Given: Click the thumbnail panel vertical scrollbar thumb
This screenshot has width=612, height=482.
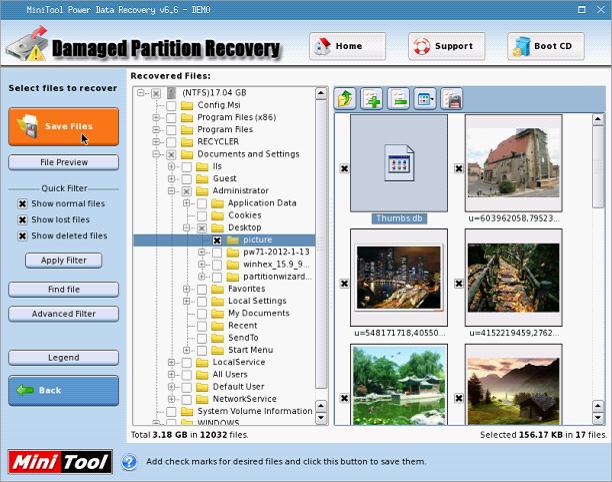Looking at the screenshot, I should click(x=598, y=167).
